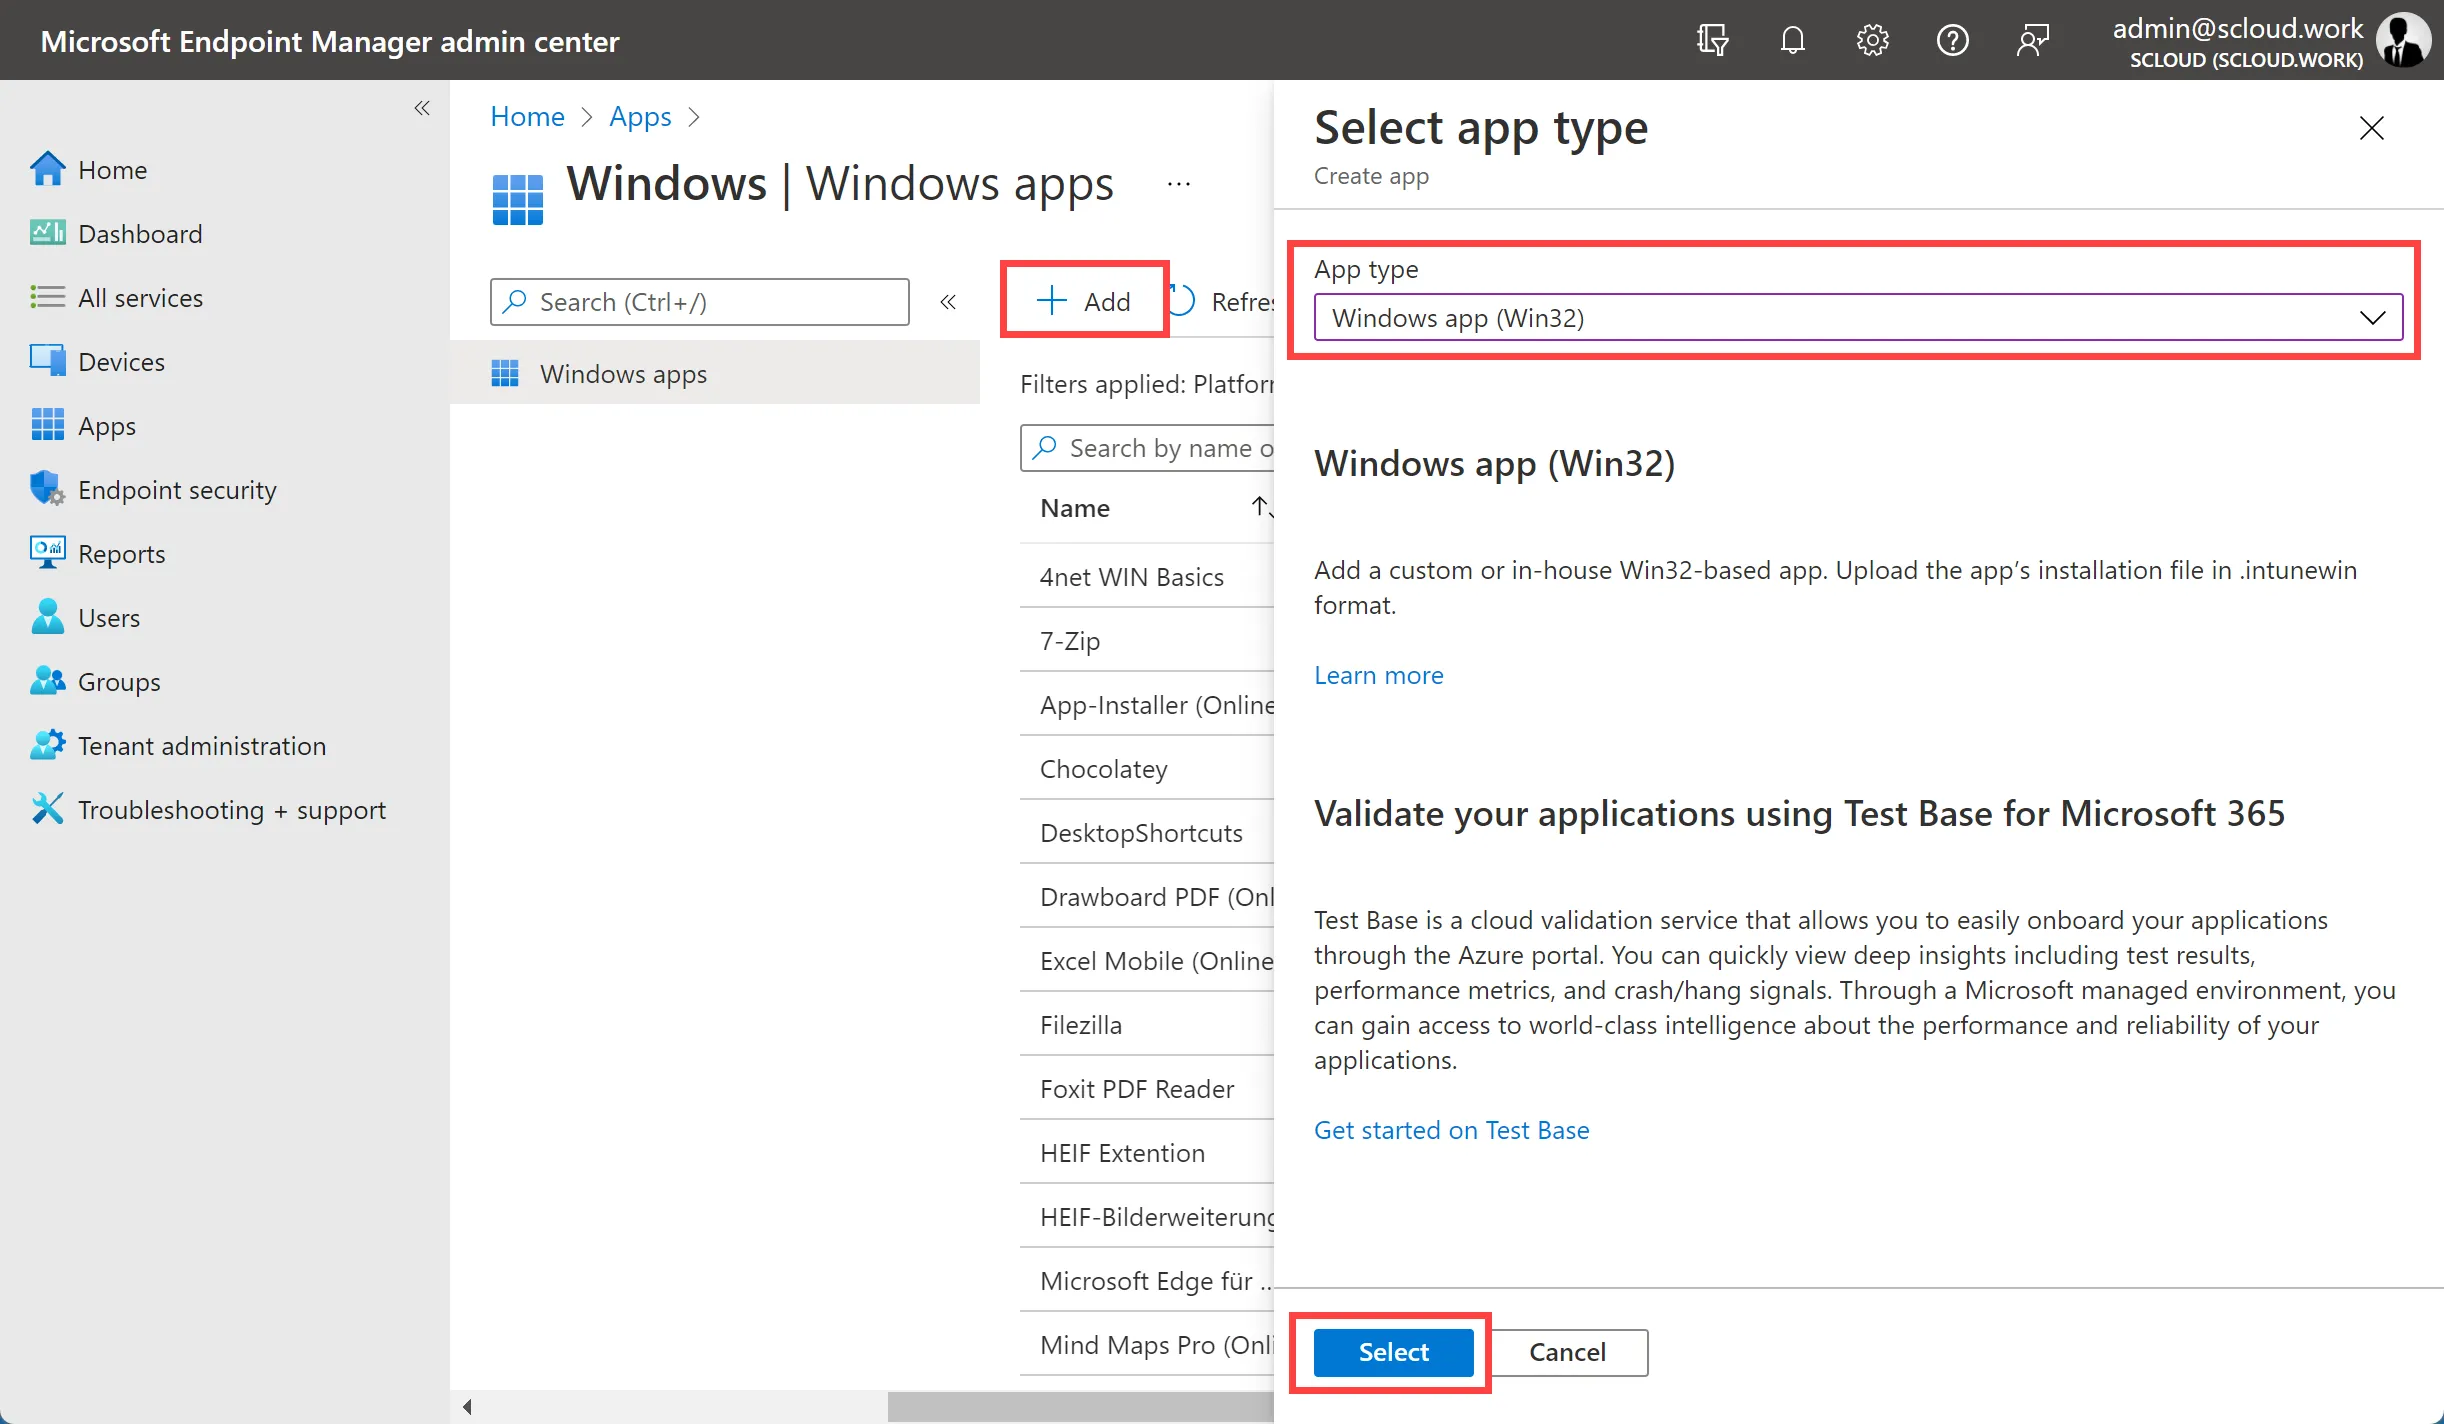Collapse the blade menu with double chevron
Viewport: 2444px width, 1424px height.
pos(948,302)
